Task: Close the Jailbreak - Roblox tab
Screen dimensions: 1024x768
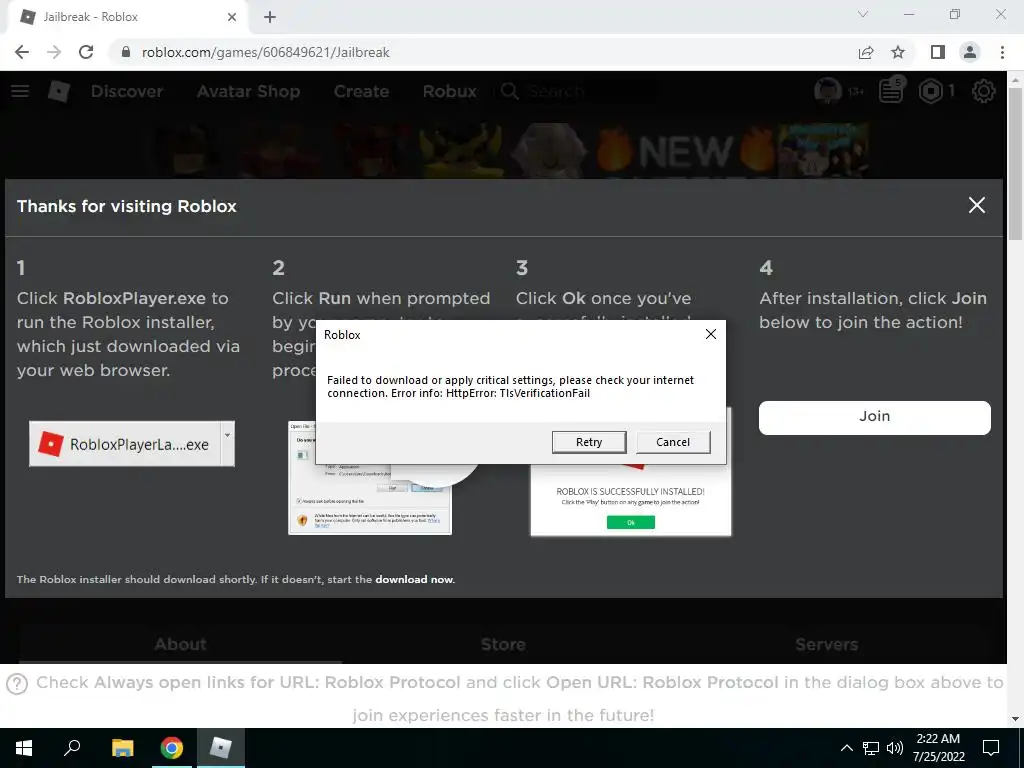Action: coord(232,17)
